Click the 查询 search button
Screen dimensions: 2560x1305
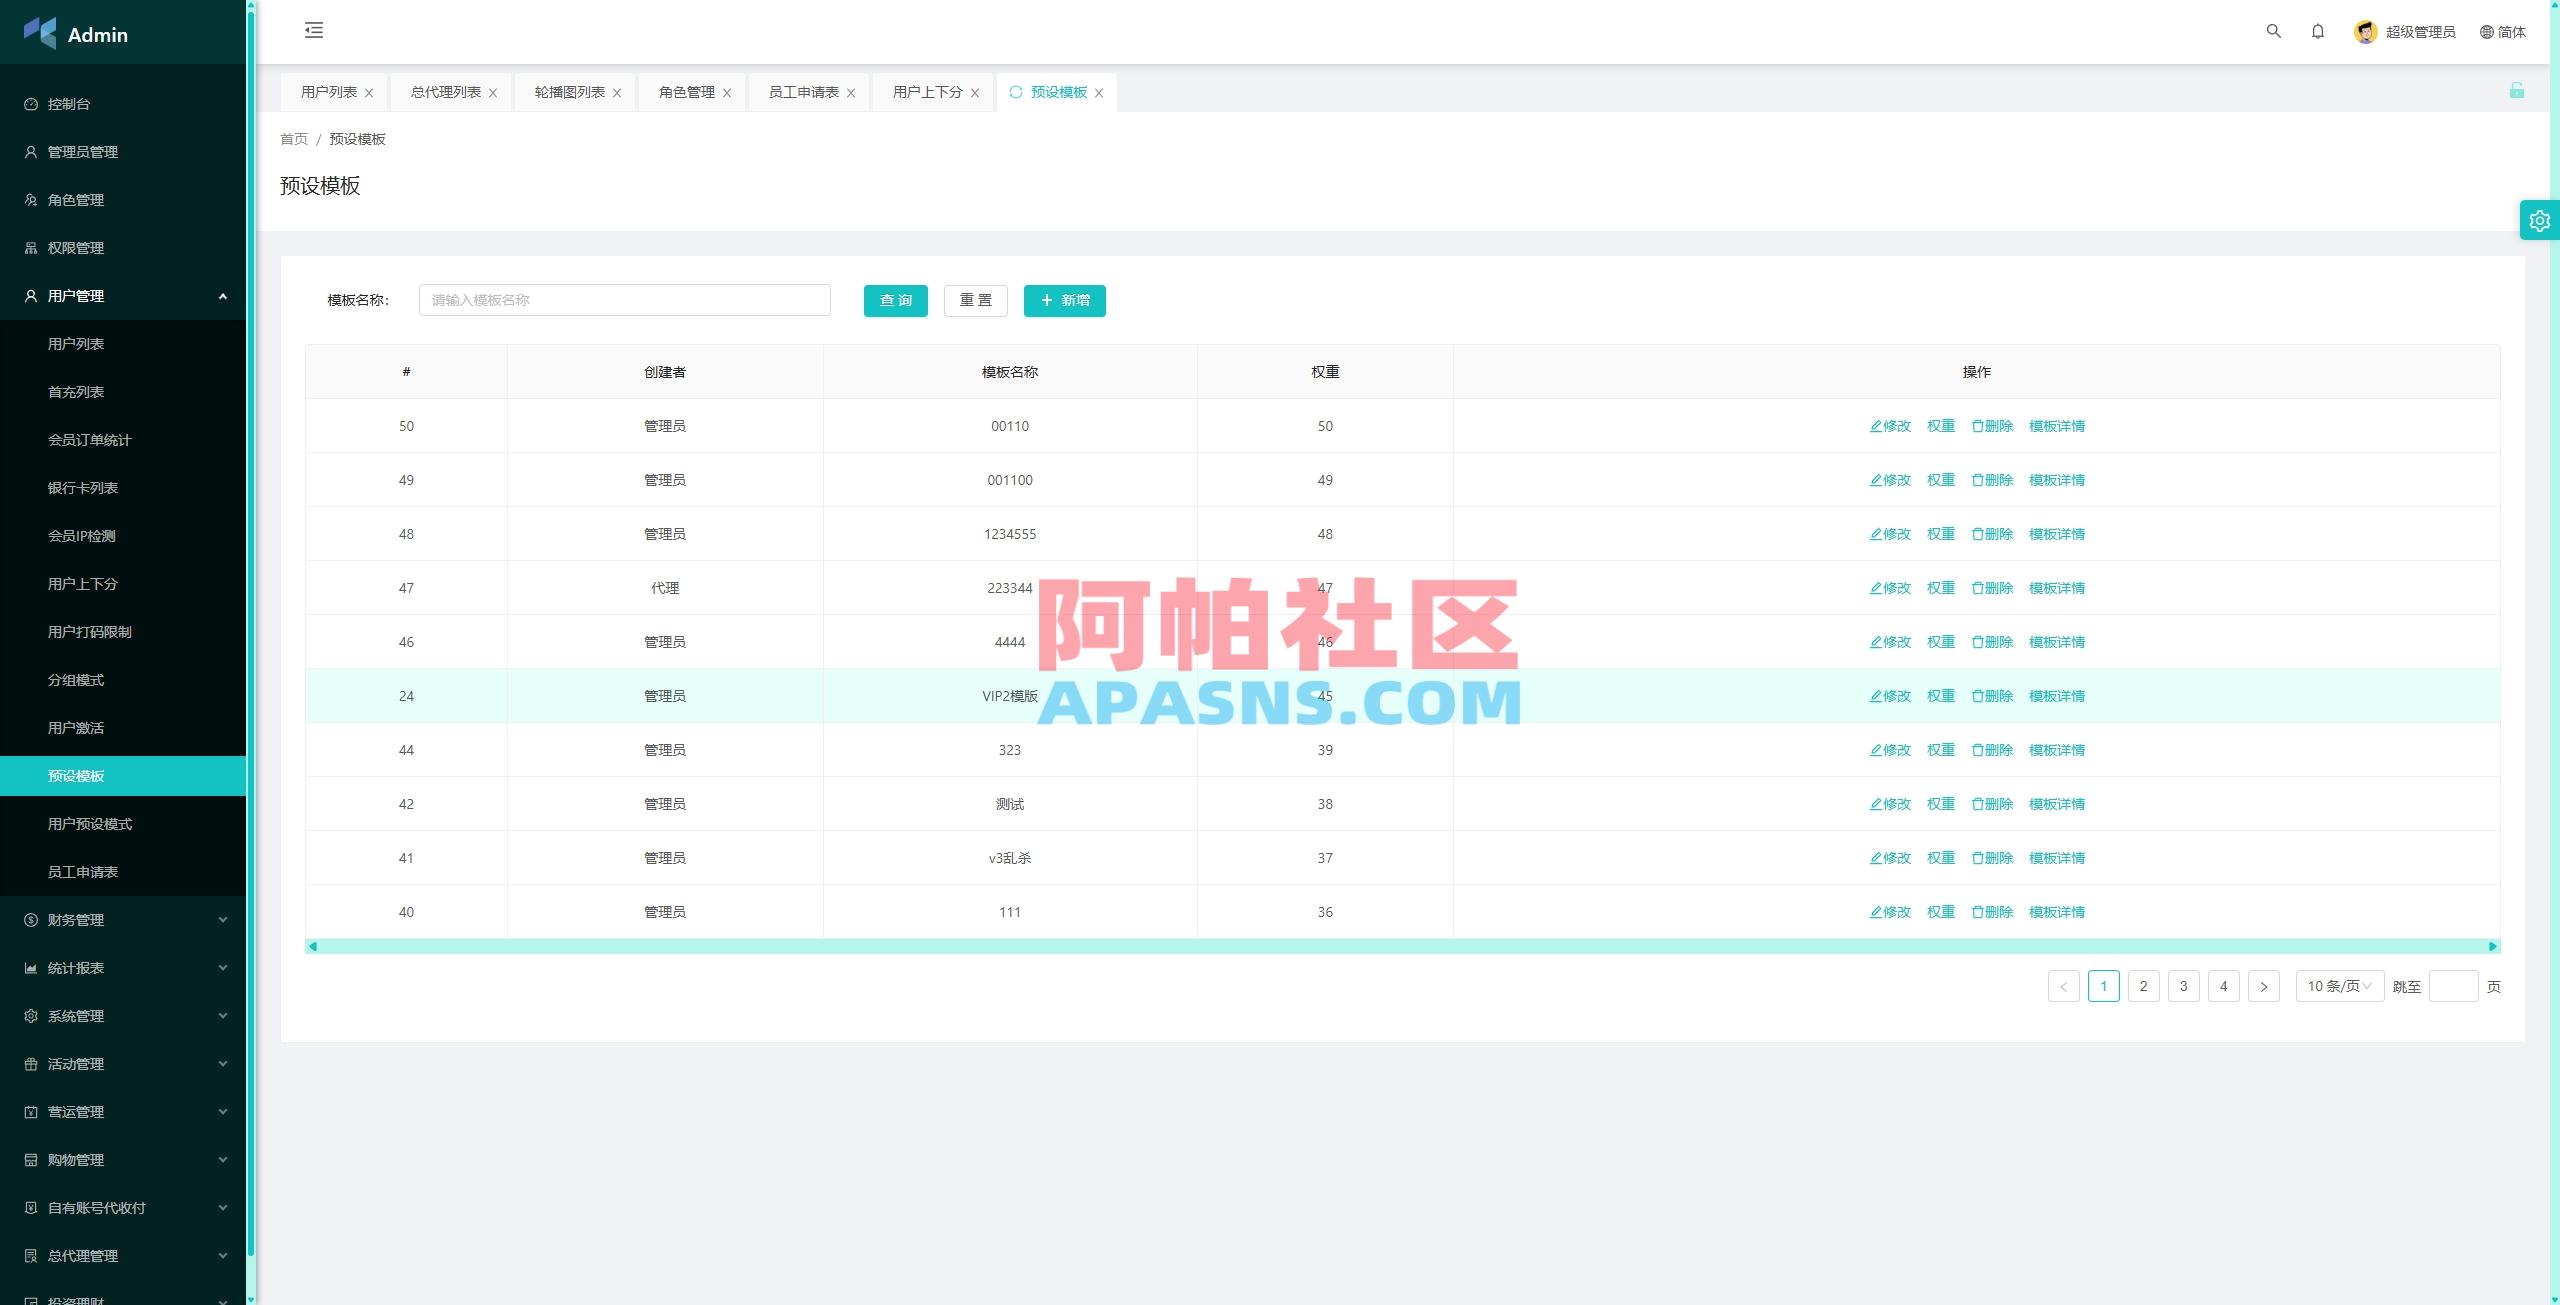[x=895, y=300]
